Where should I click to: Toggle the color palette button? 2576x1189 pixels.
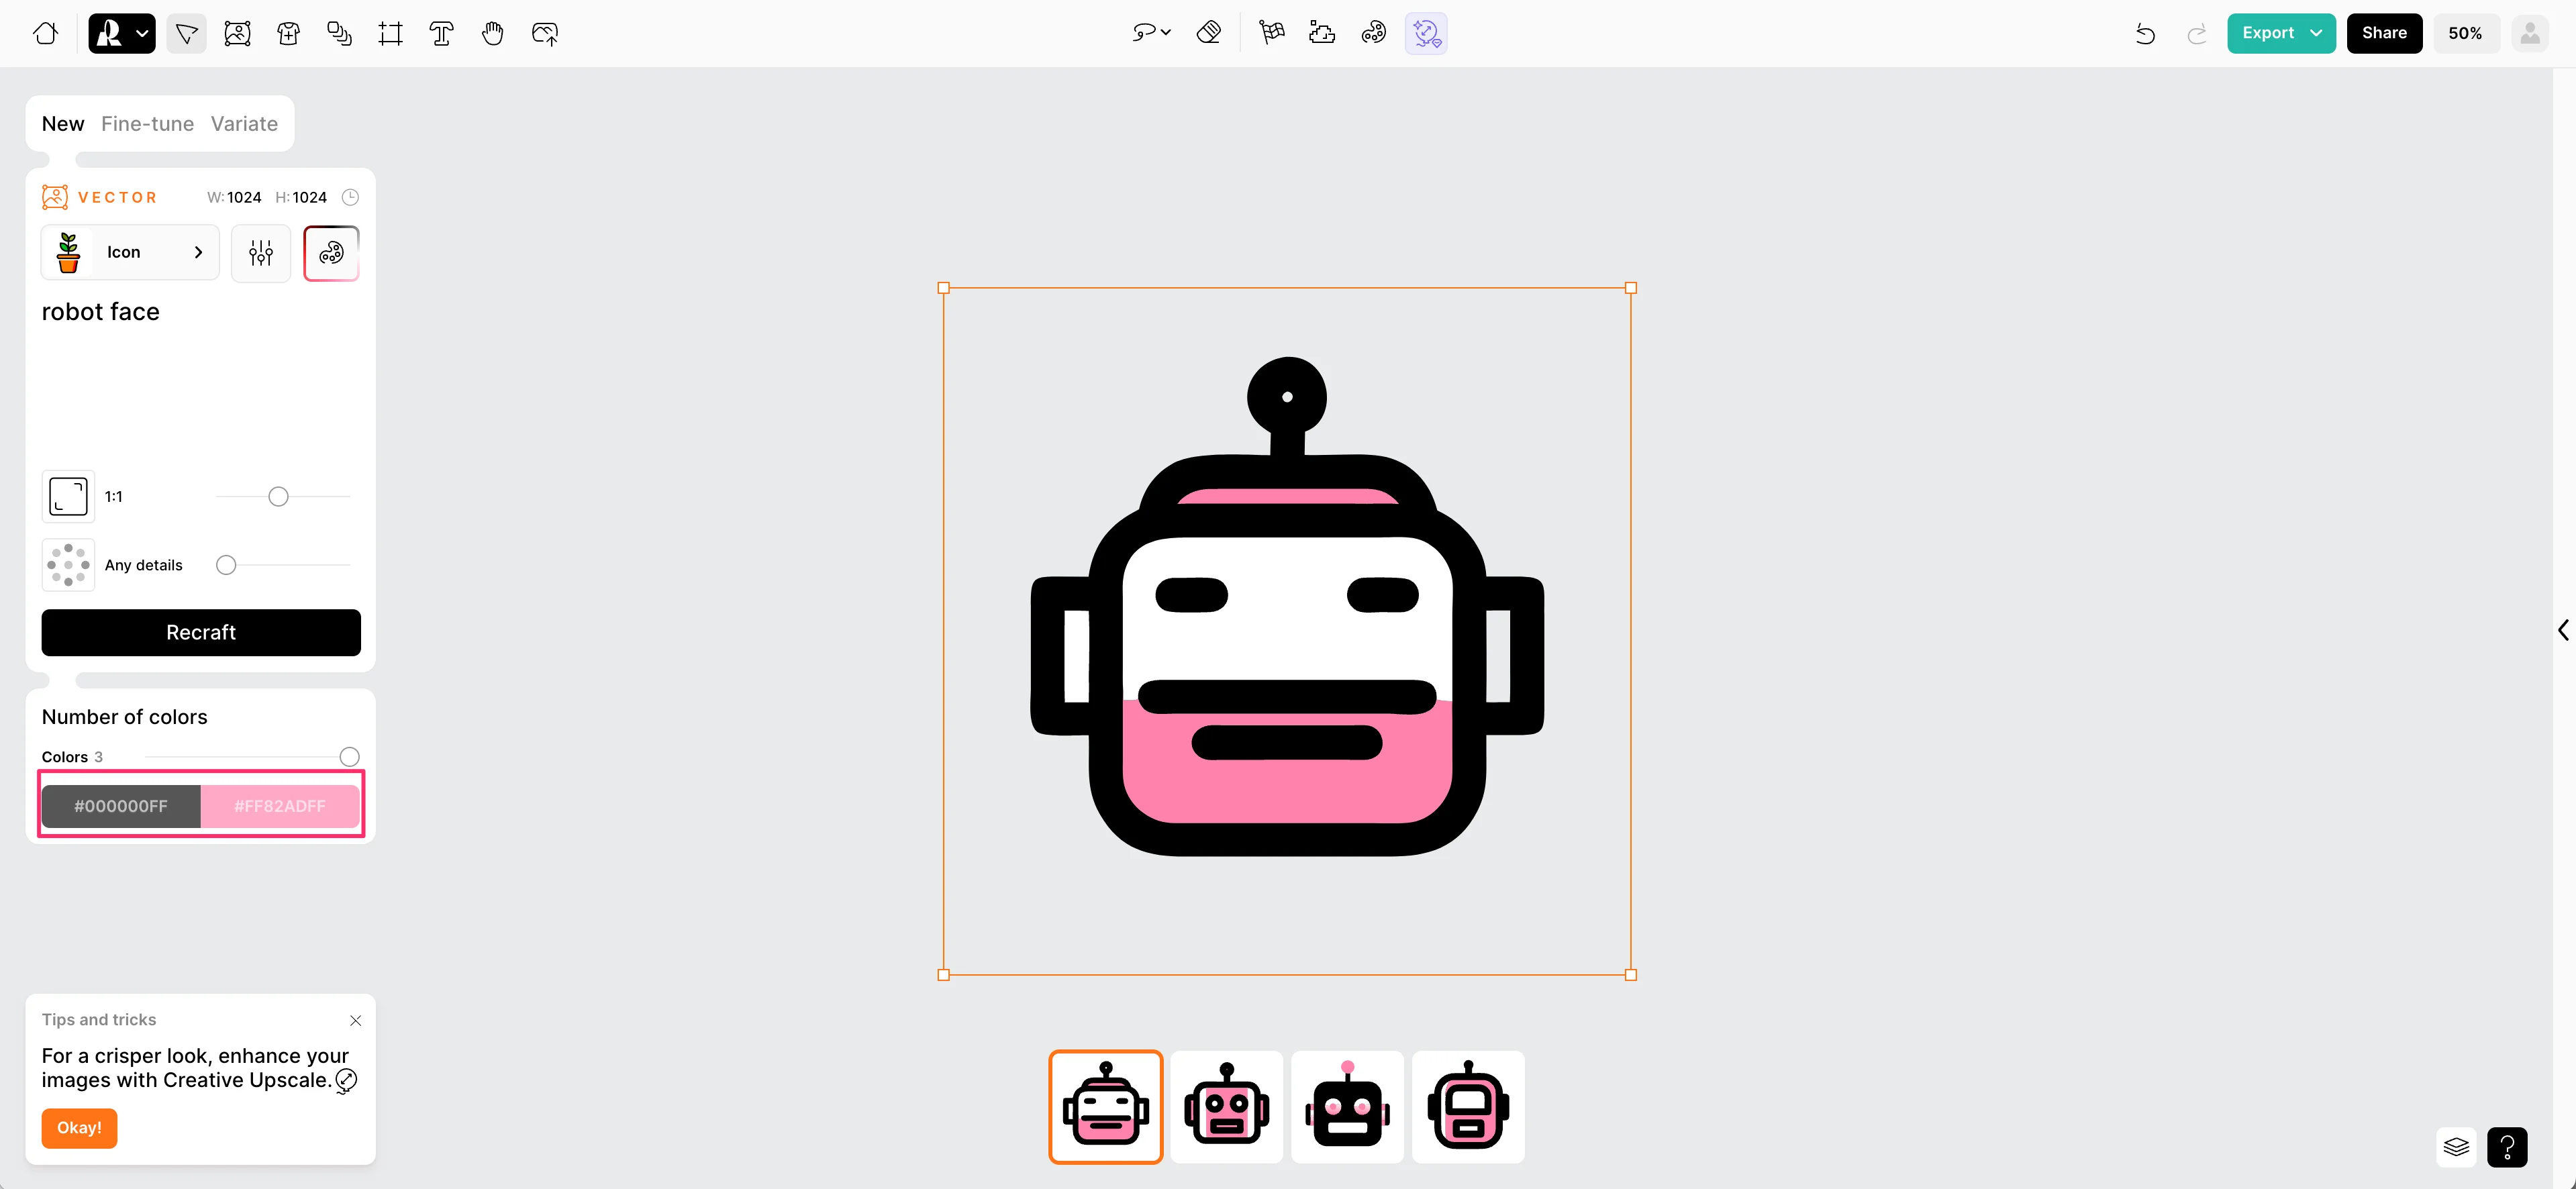[x=331, y=253]
